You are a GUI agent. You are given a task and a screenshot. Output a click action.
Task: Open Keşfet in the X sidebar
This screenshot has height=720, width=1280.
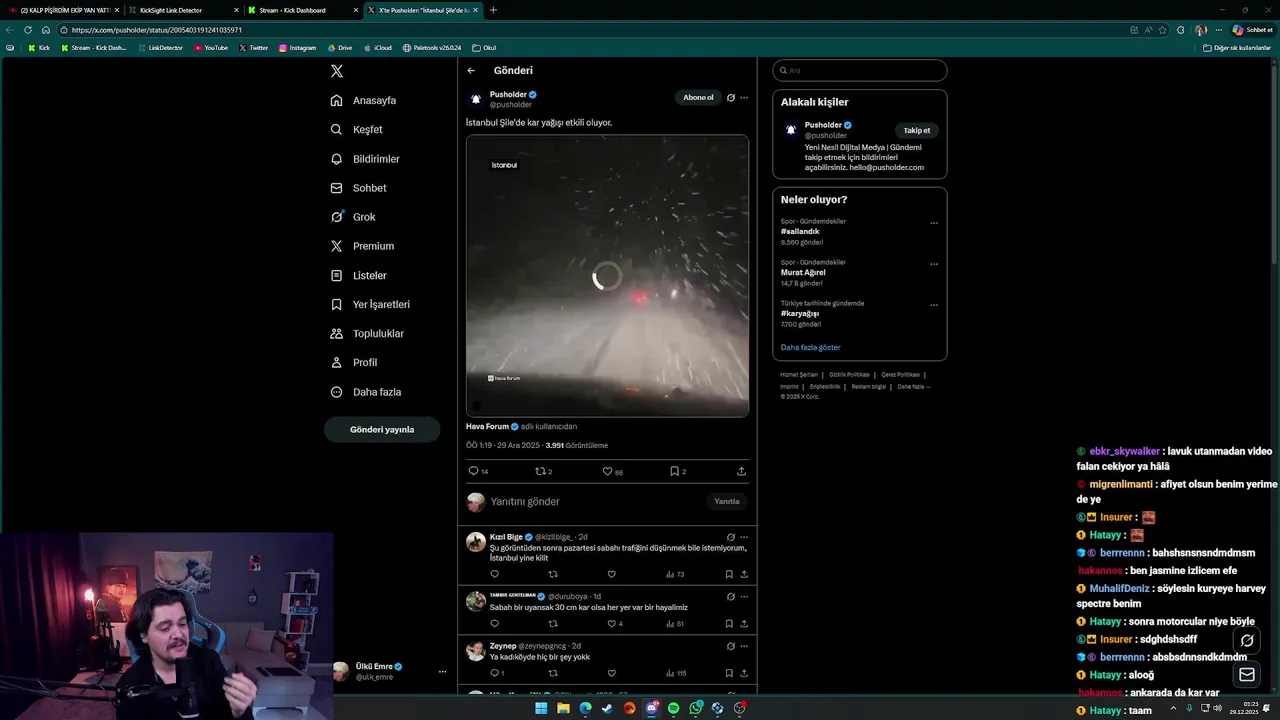click(x=357, y=130)
